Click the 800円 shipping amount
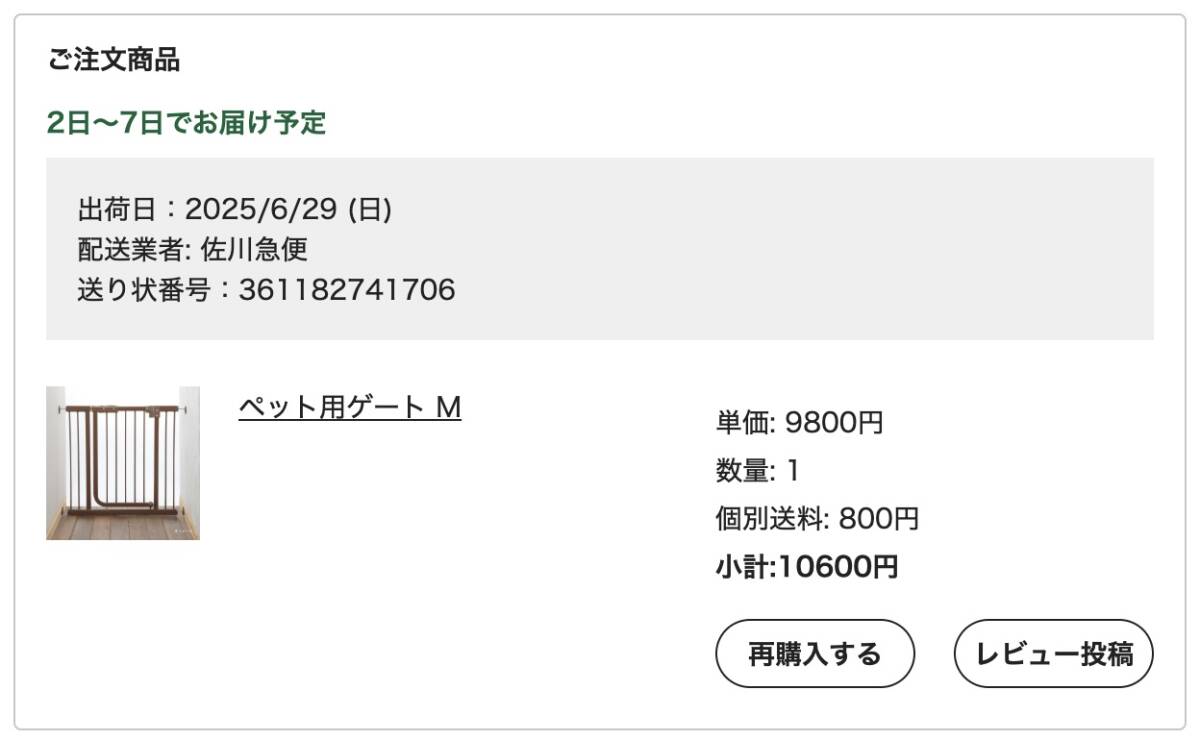 pyautogui.click(x=879, y=519)
